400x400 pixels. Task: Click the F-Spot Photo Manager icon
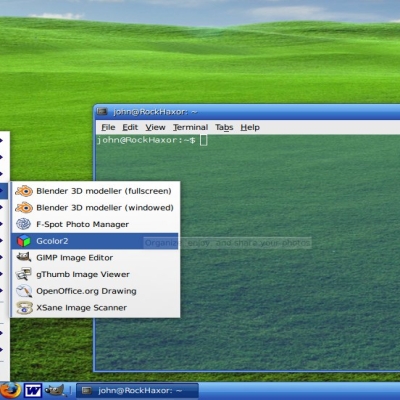coord(24,224)
